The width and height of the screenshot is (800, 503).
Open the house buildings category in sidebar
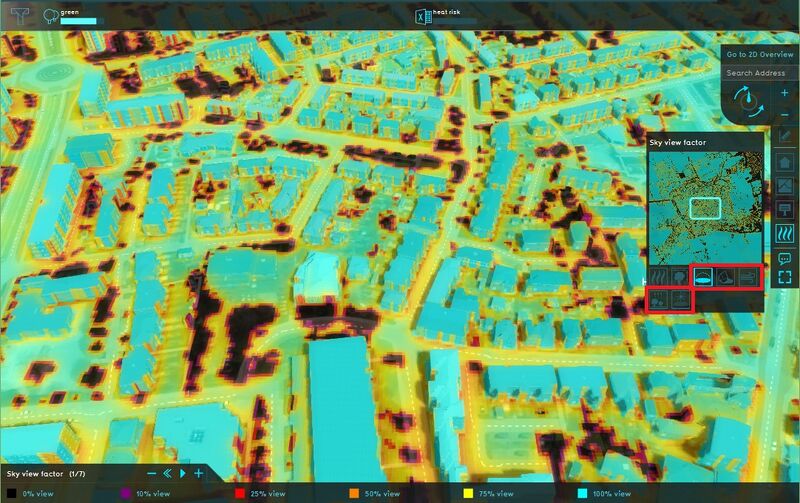[785, 162]
